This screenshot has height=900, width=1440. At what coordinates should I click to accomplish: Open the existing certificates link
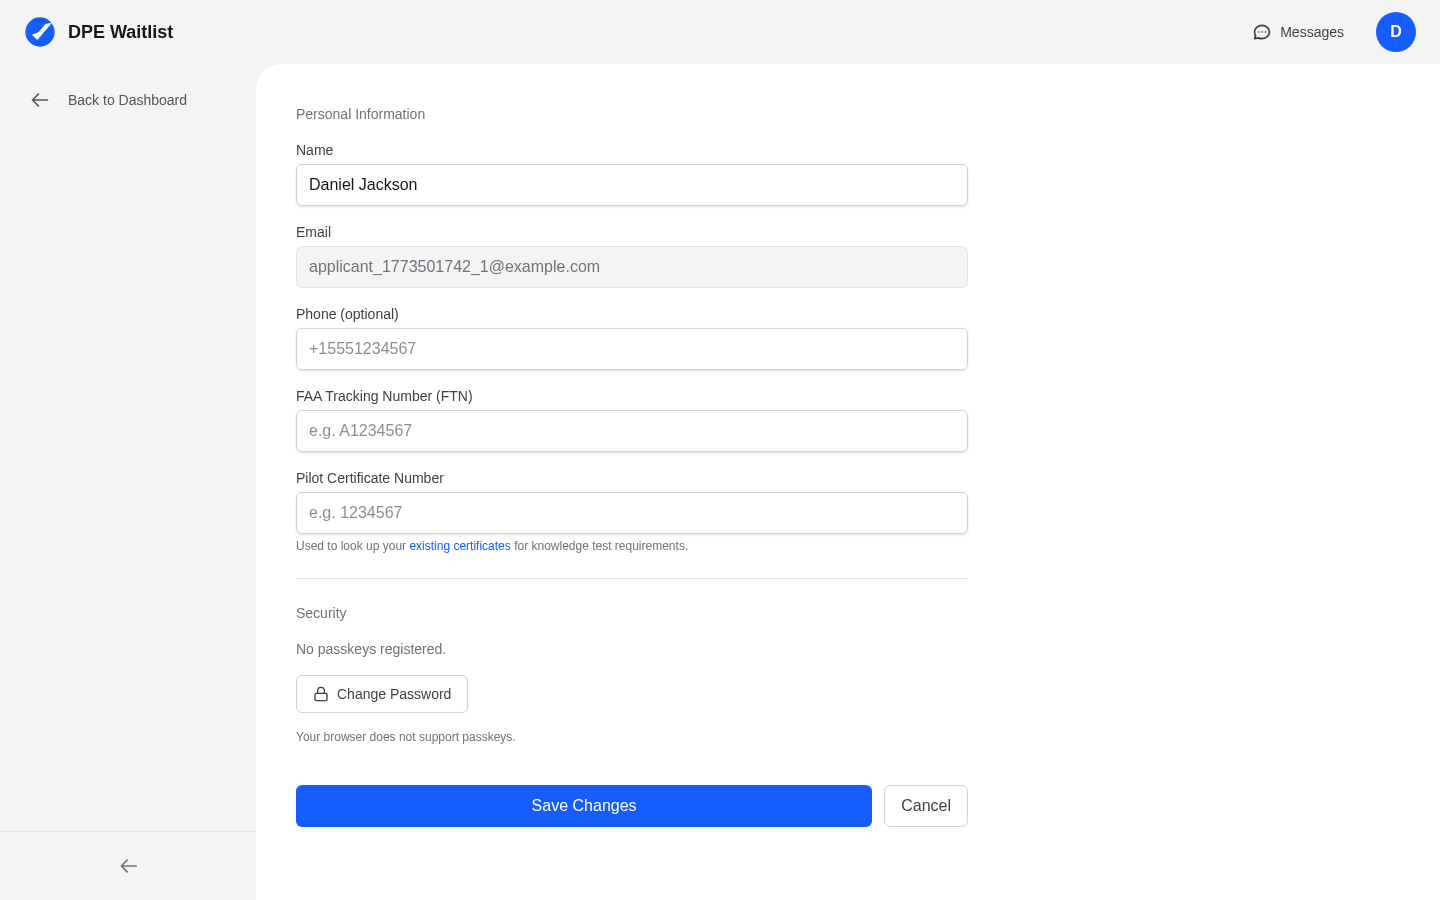click(x=459, y=546)
